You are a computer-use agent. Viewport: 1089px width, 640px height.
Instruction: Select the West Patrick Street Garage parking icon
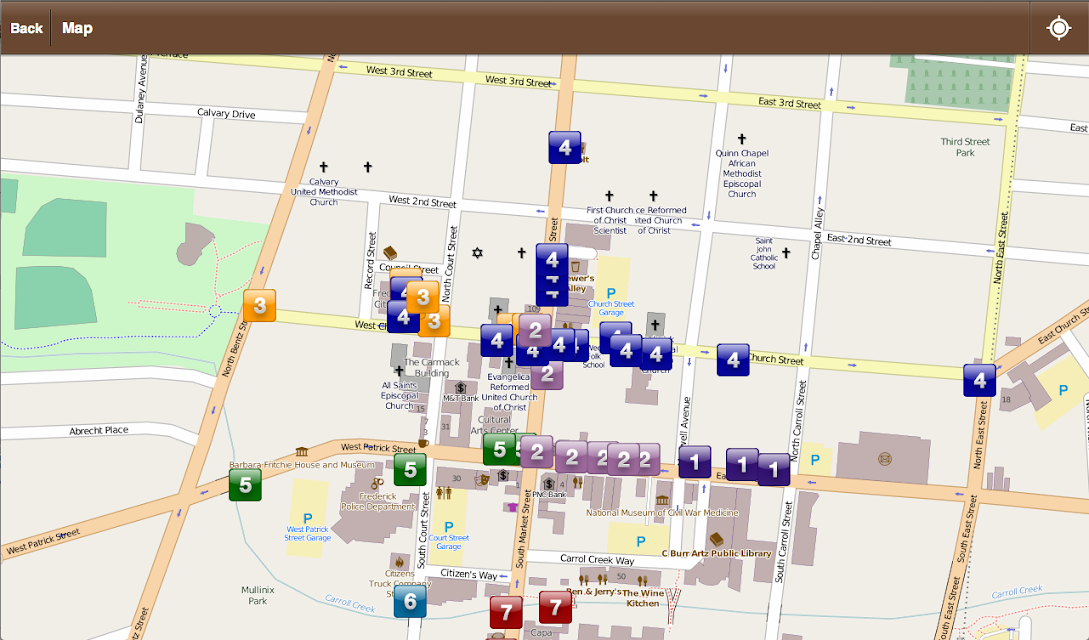pyautogui.click(x=308, y=518)
